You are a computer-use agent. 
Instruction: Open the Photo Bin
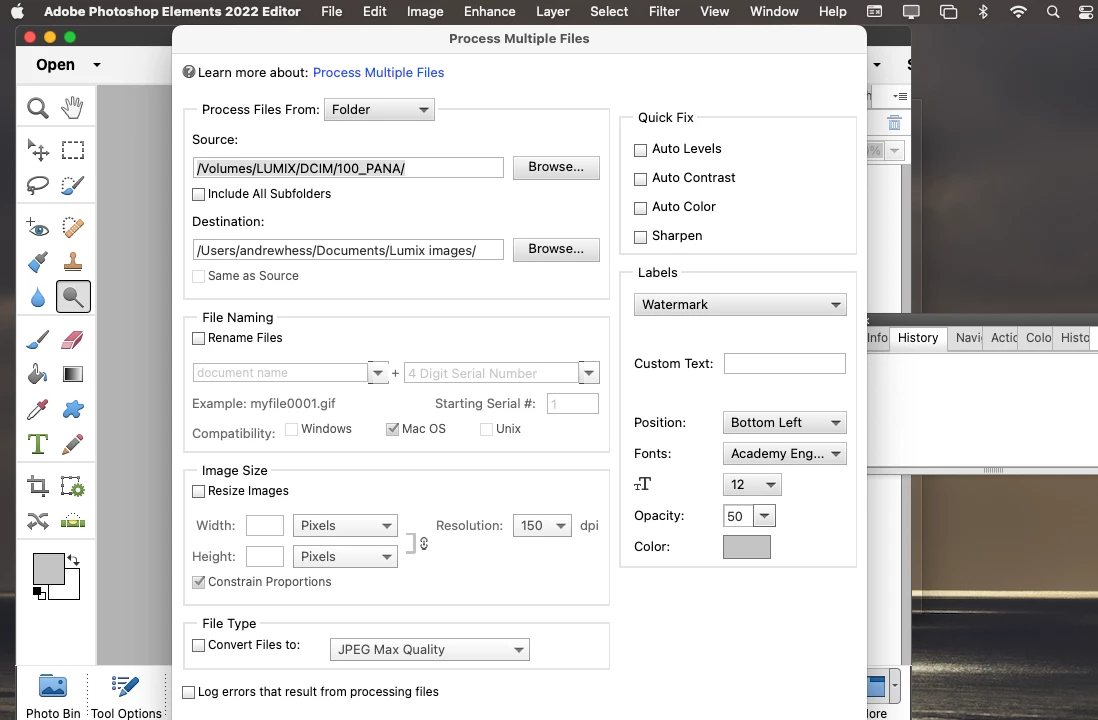(53, 697)
